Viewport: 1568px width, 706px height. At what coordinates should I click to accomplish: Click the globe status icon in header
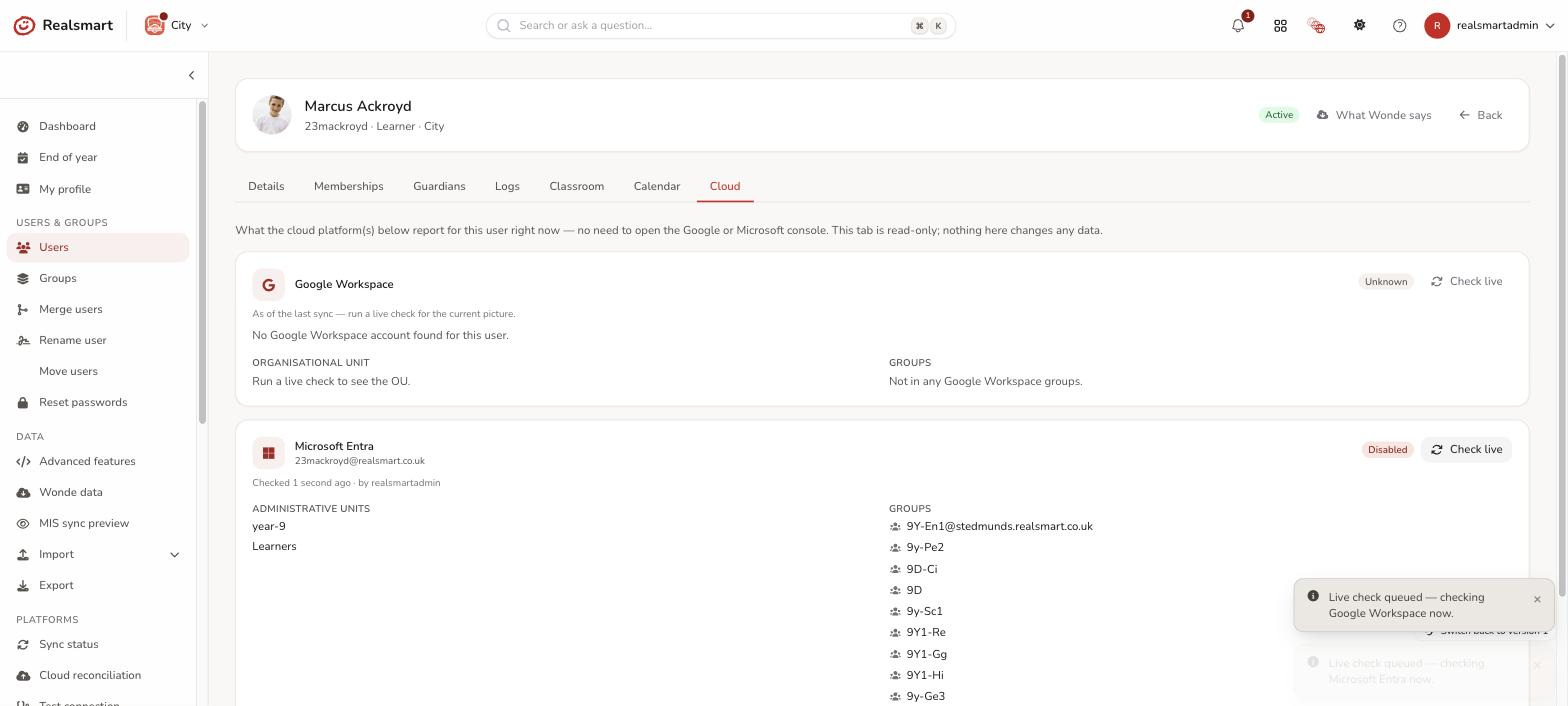tap(1316, 26)
